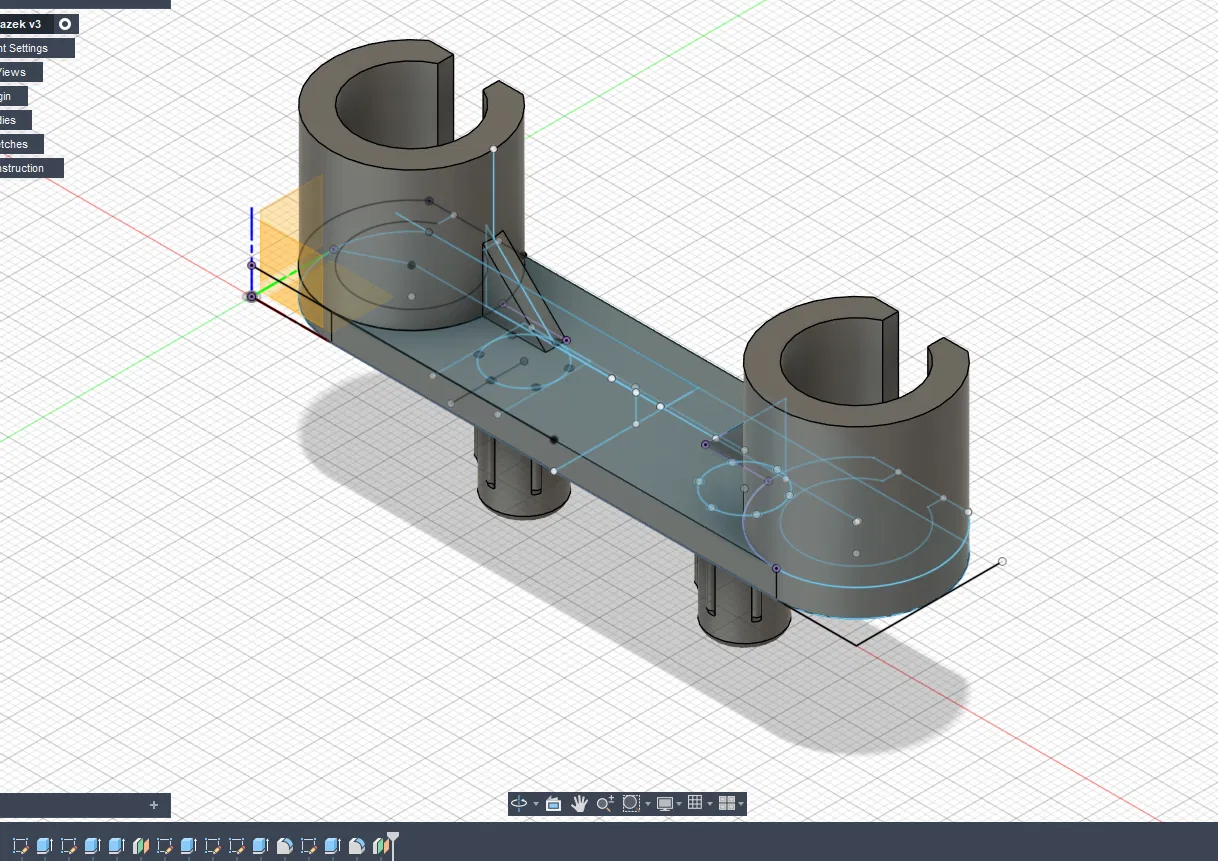Click the Zoom Window fit icon
1218x861 pixels.
point(631,803)
